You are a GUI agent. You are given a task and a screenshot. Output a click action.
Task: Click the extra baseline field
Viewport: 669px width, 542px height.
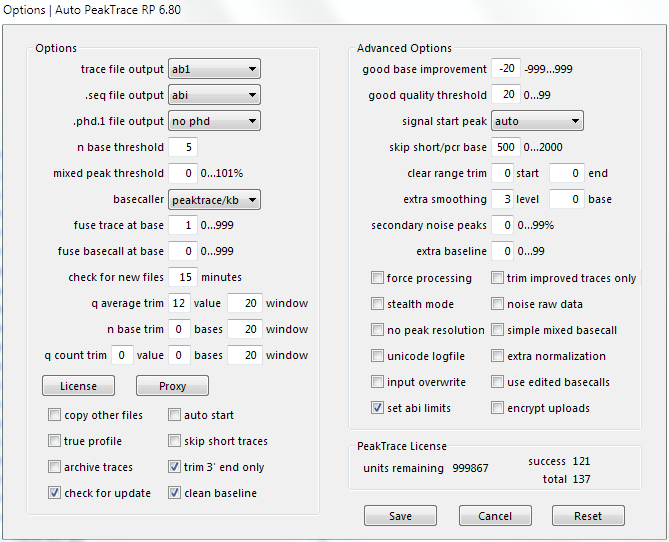coord(502,251)
